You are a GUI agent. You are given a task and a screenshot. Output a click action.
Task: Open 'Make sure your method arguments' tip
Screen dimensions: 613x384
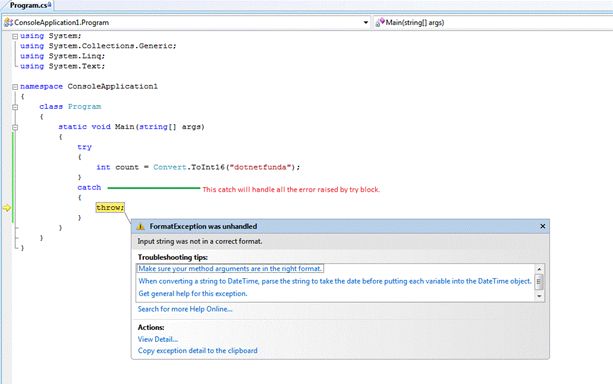tap(230, 269)
